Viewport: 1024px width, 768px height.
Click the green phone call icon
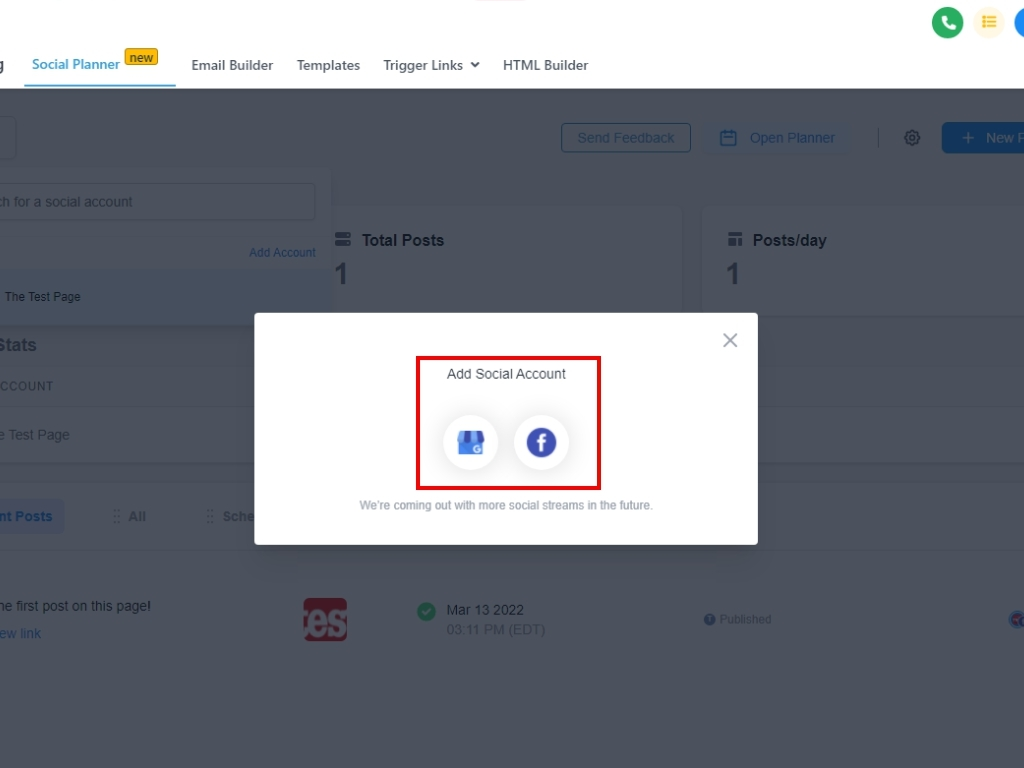coord(947,23)
